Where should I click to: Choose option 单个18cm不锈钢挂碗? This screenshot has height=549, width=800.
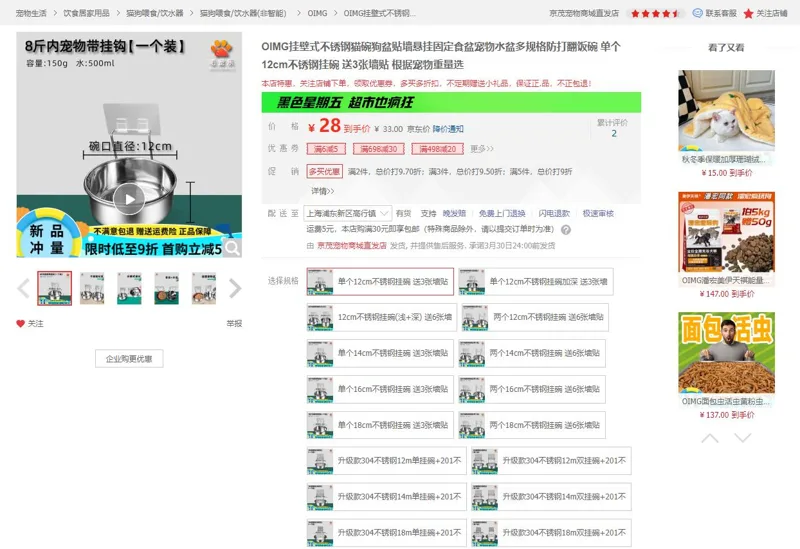(380, 425)
